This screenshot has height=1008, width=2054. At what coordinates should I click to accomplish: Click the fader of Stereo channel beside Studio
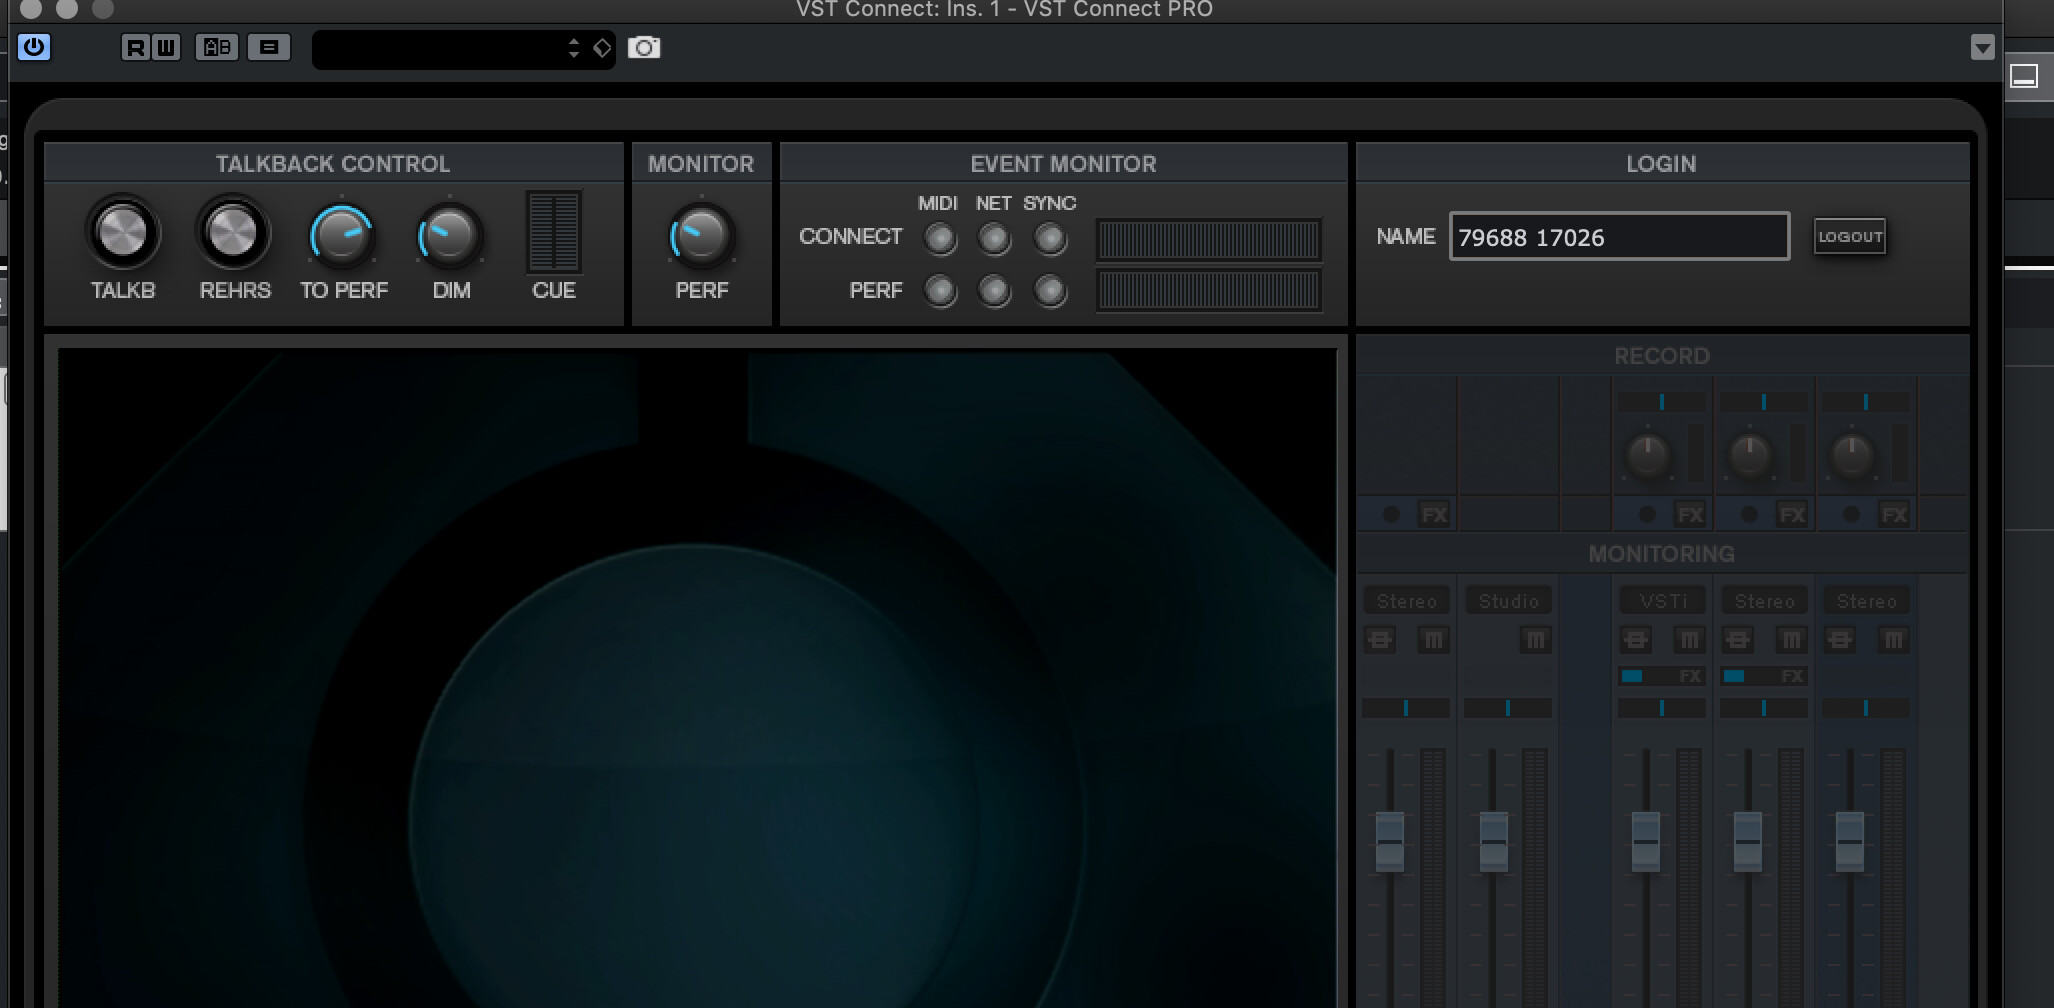point(1390,841)
